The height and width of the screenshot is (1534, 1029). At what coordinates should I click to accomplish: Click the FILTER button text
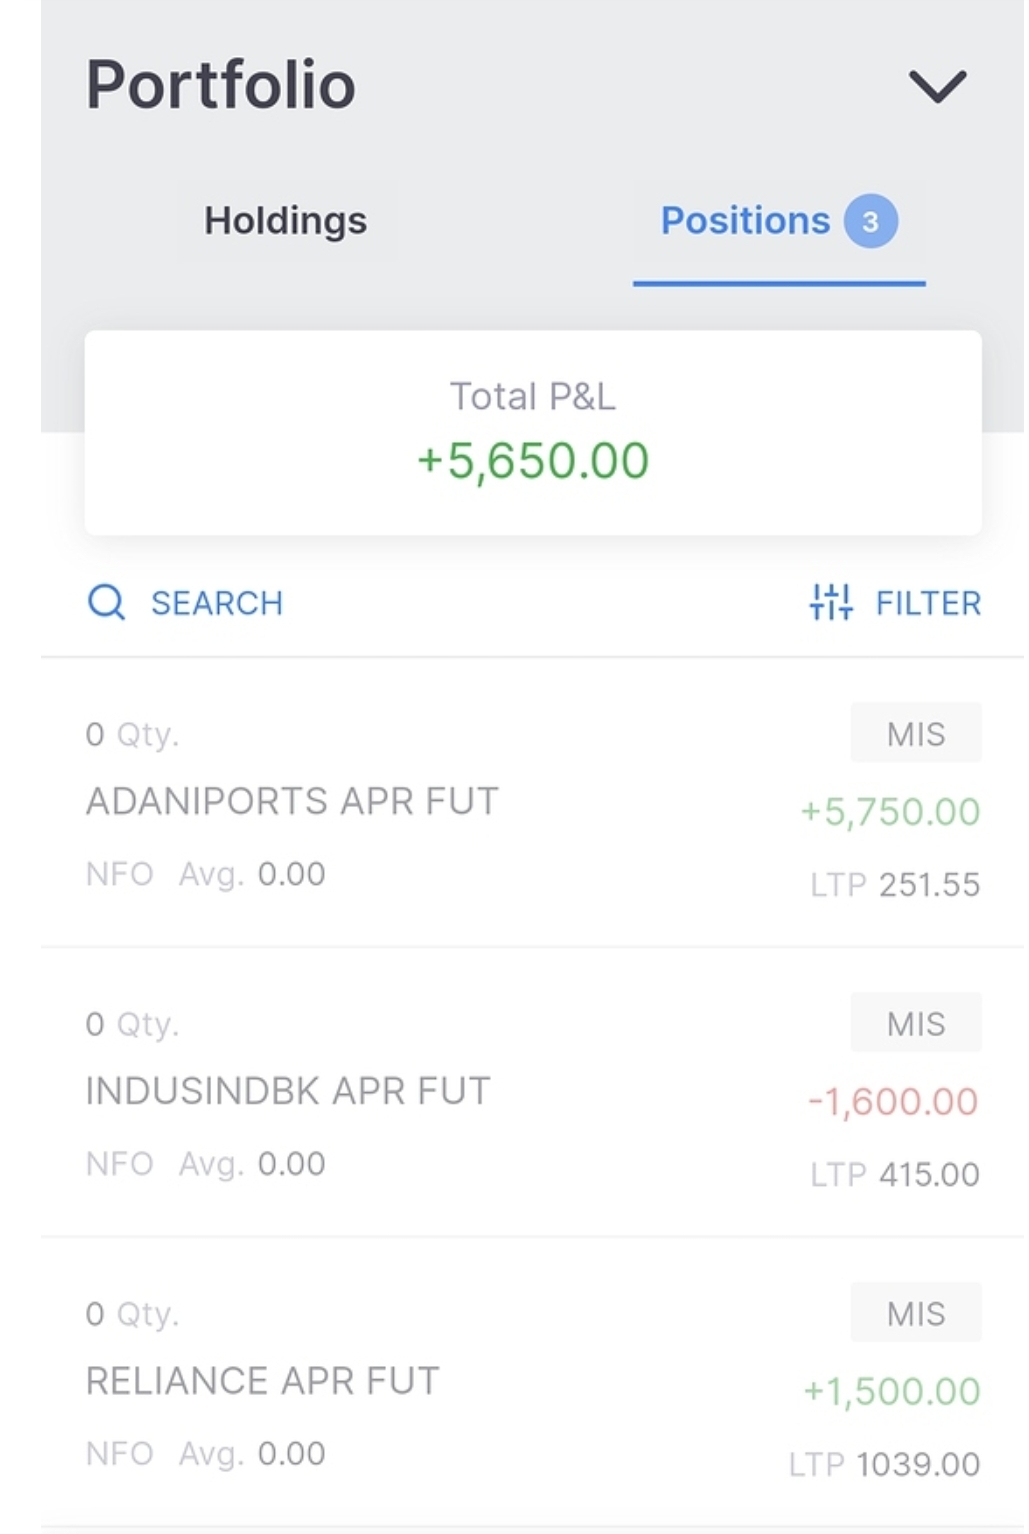click(928, 603)
